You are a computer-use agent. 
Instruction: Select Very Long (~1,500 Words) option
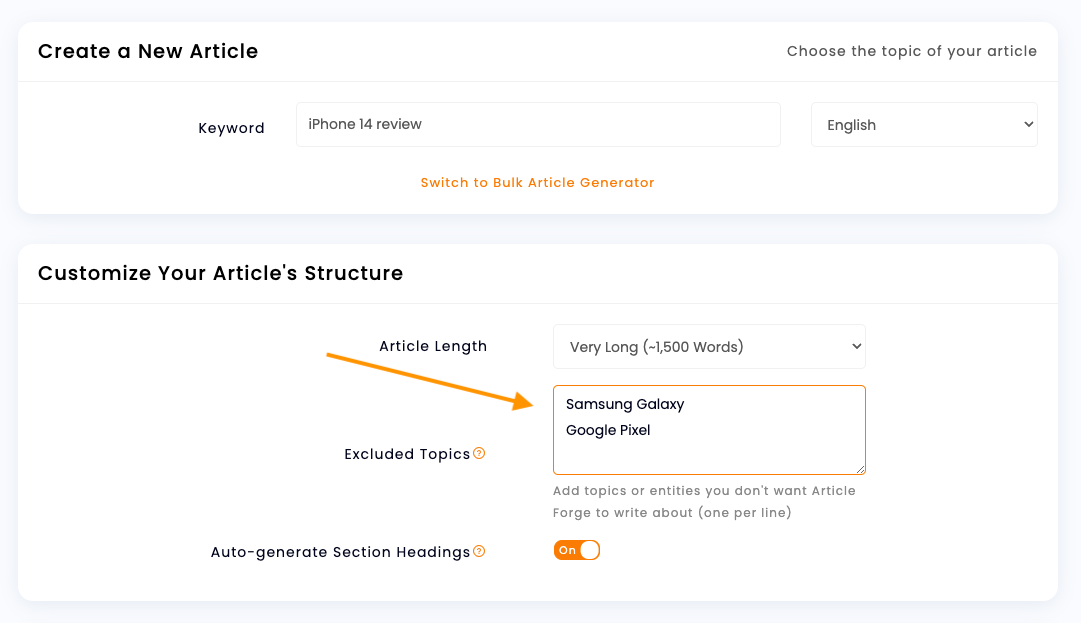pos(709,346)
